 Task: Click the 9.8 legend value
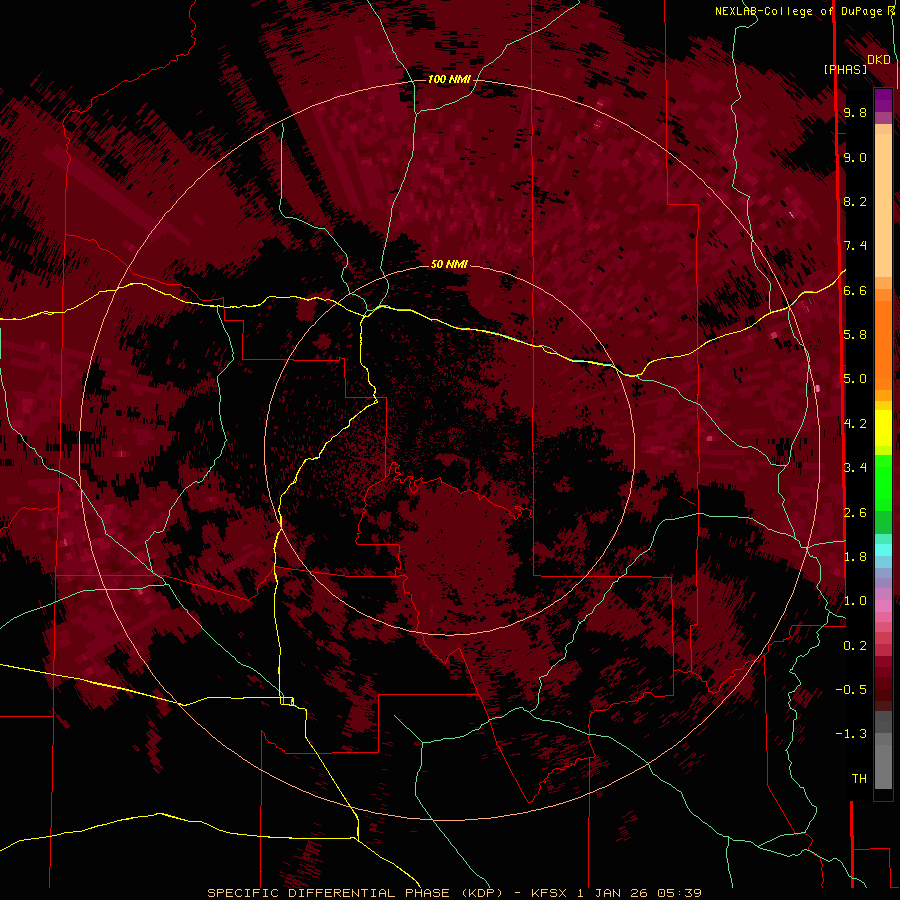(855, 112)
